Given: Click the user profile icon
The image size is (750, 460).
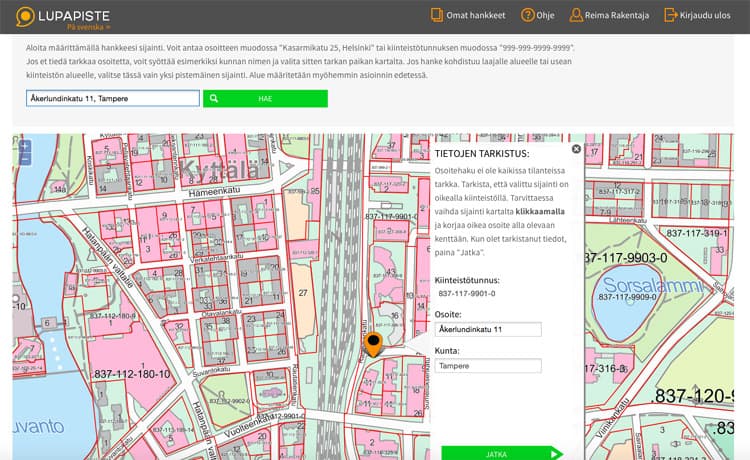Looking at the screenshot, I should pos(576,15).
